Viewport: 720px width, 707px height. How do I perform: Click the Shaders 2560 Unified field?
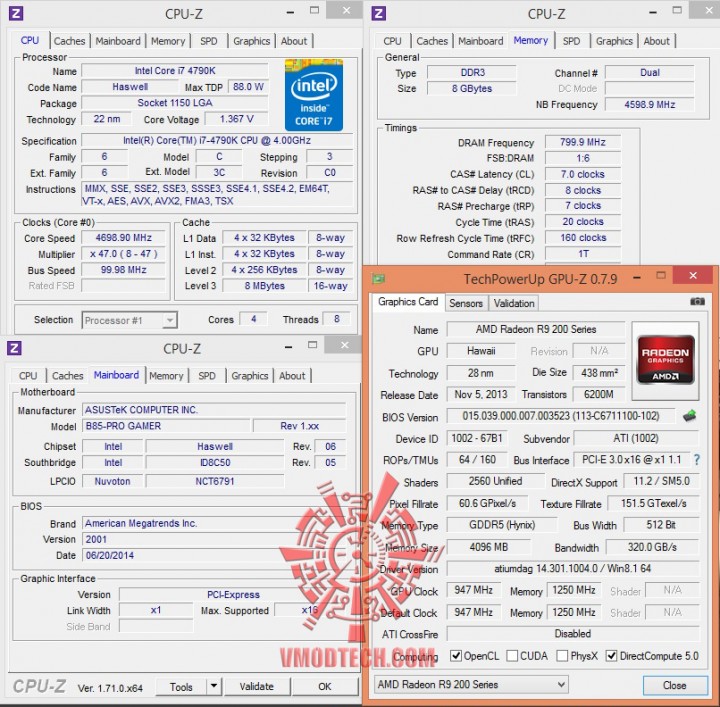coord(495,481)
